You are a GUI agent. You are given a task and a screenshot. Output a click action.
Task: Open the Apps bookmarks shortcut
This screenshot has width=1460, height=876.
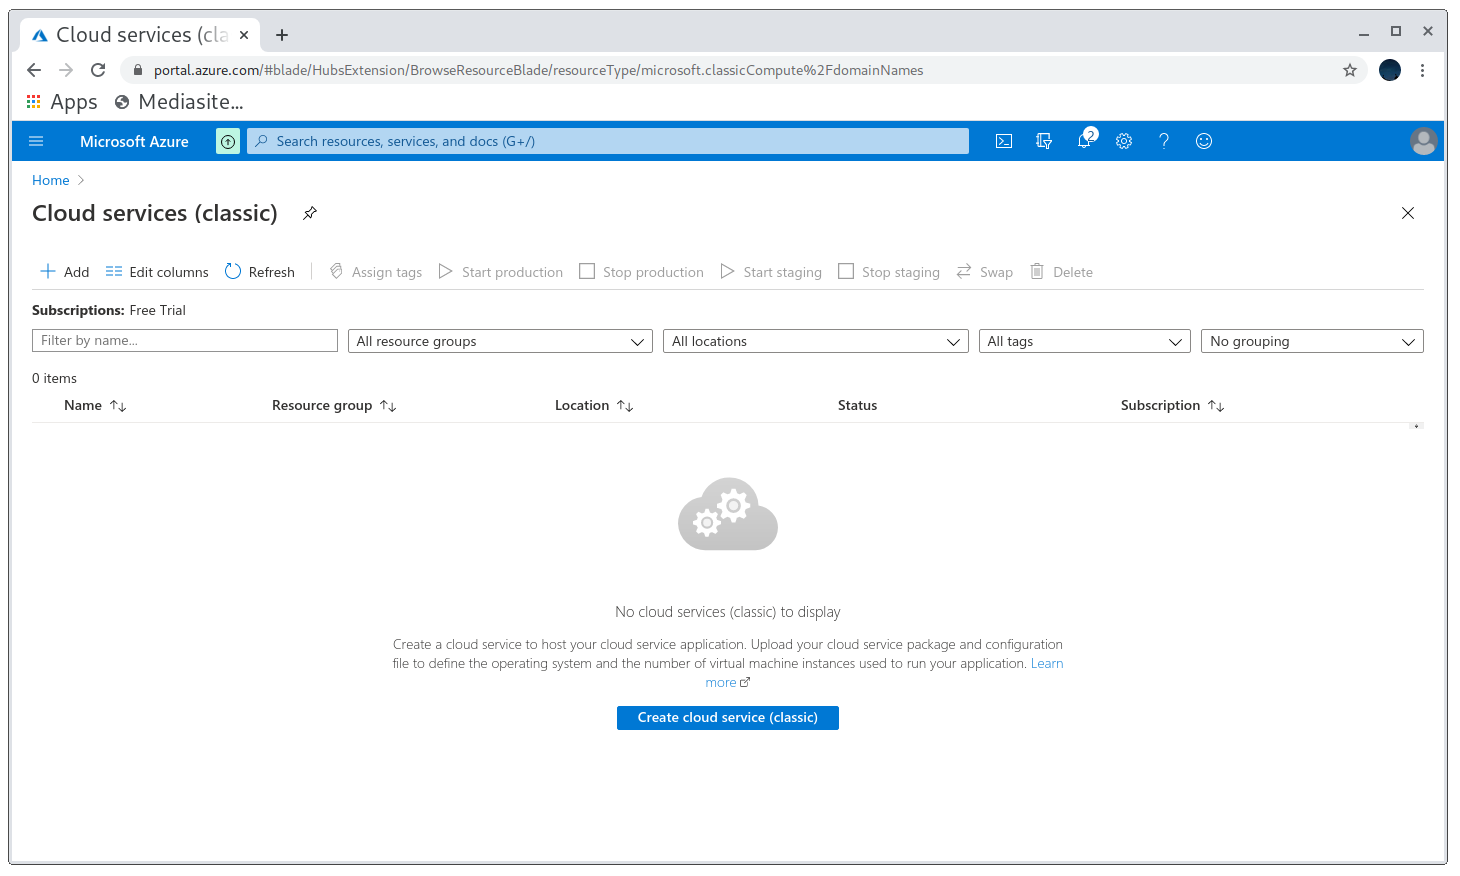pos(62,102)
